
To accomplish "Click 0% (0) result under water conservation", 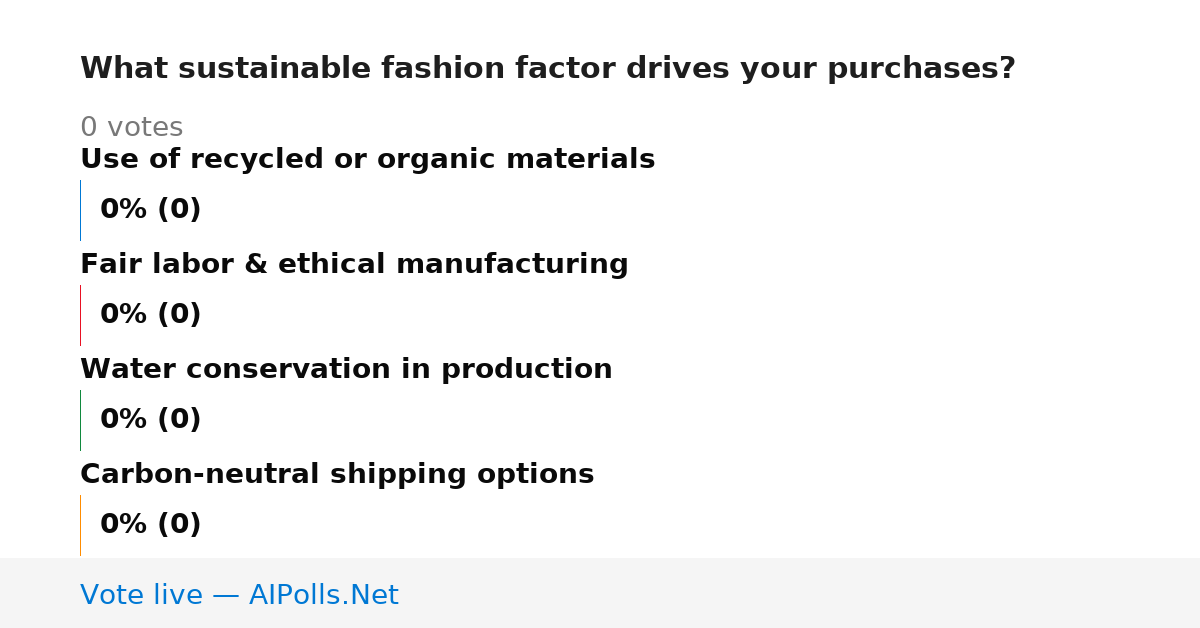I will (150, 420).
